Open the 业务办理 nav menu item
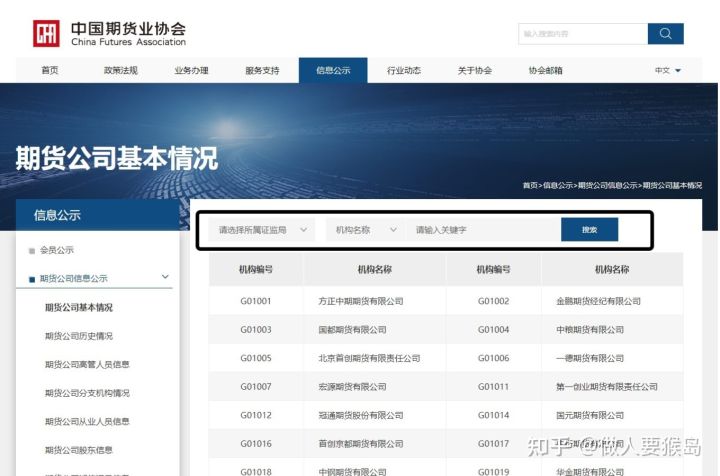This screenshot has width=720, height=476. click(x=191, y=70)
